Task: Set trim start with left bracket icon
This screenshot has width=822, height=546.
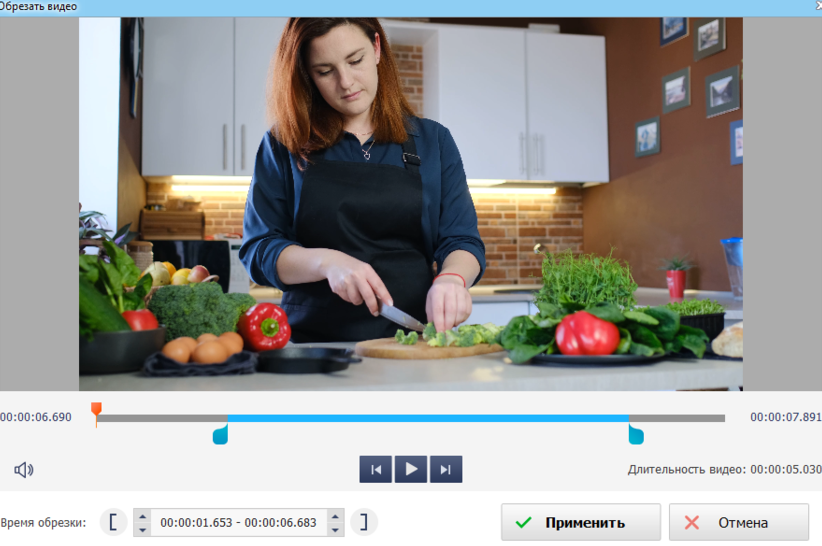Action: point(114,522)
